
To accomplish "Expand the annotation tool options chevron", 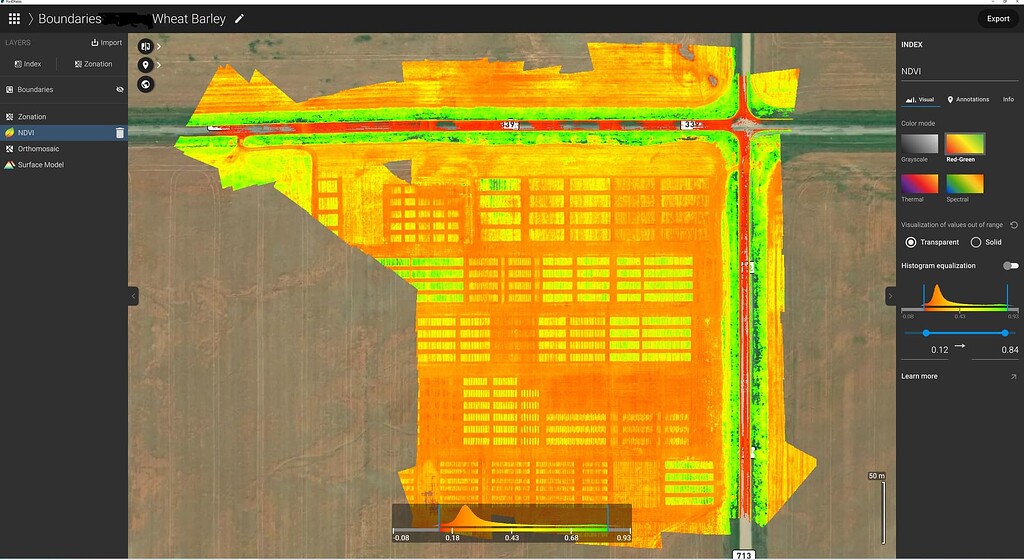I will click(x=159, y=65).
